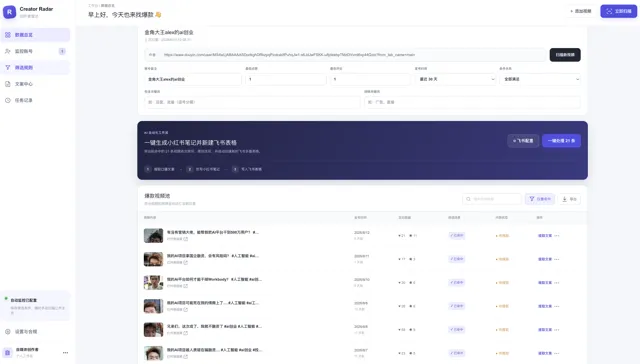This screenshot has width=640, height=364.
Task: Click the Creator Radar logo icon
Action: click(9, 12)
